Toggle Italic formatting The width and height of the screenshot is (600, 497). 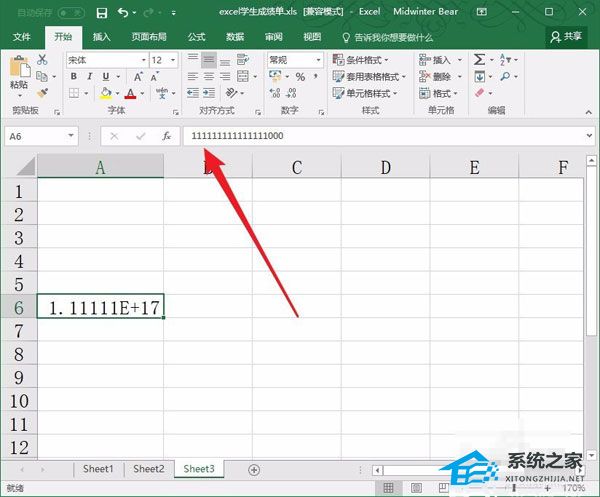point(90,77)
